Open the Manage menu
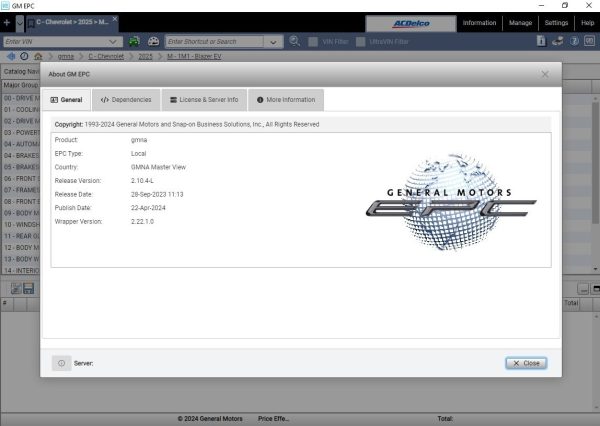The width and height of the screenshot is (600, 426). point(520,23)
